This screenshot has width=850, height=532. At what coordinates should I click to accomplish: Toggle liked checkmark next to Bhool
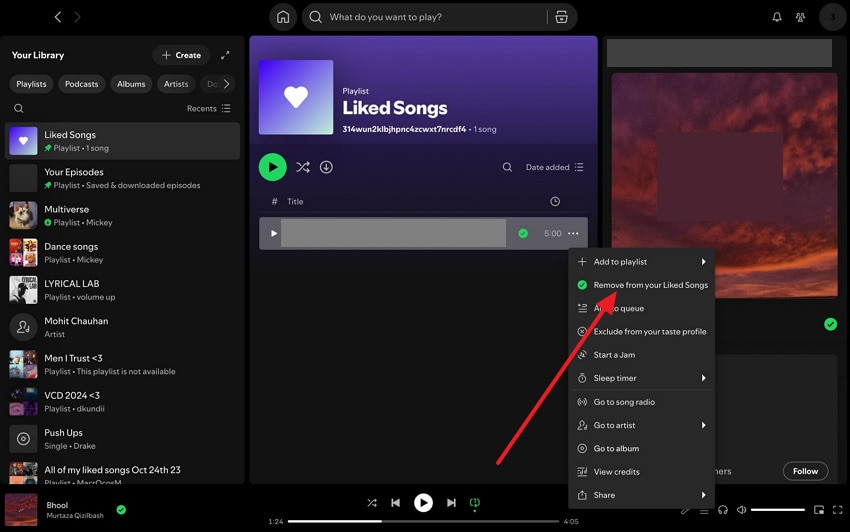click(121, 510)
